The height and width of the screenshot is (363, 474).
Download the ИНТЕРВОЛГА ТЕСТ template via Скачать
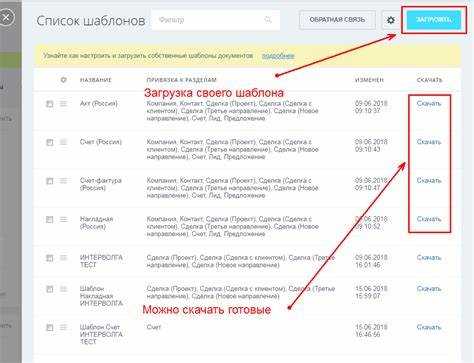tap(429, 258)
